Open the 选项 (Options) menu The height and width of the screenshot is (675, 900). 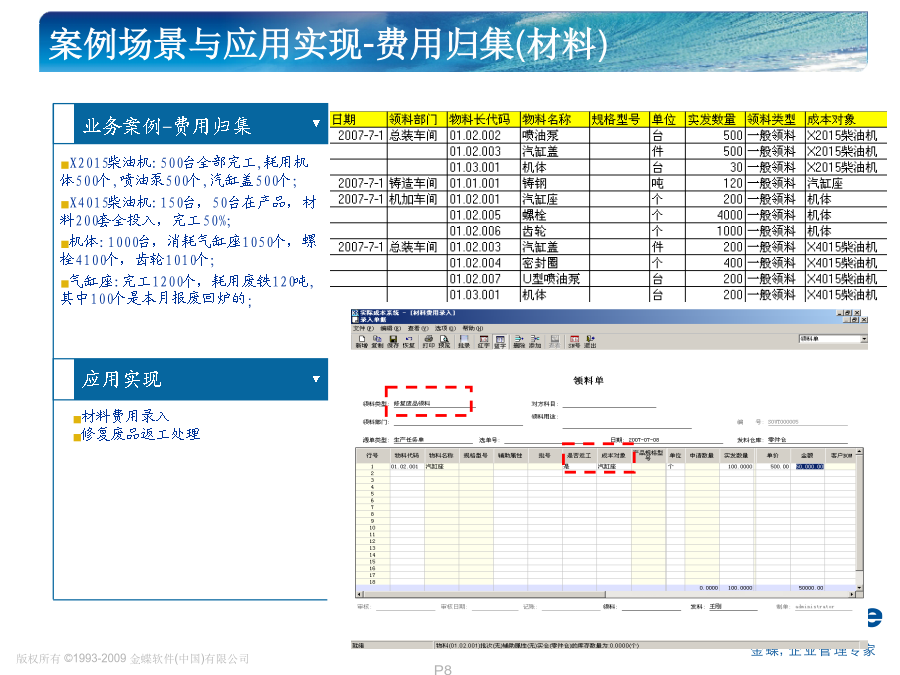tap(445, 328)
